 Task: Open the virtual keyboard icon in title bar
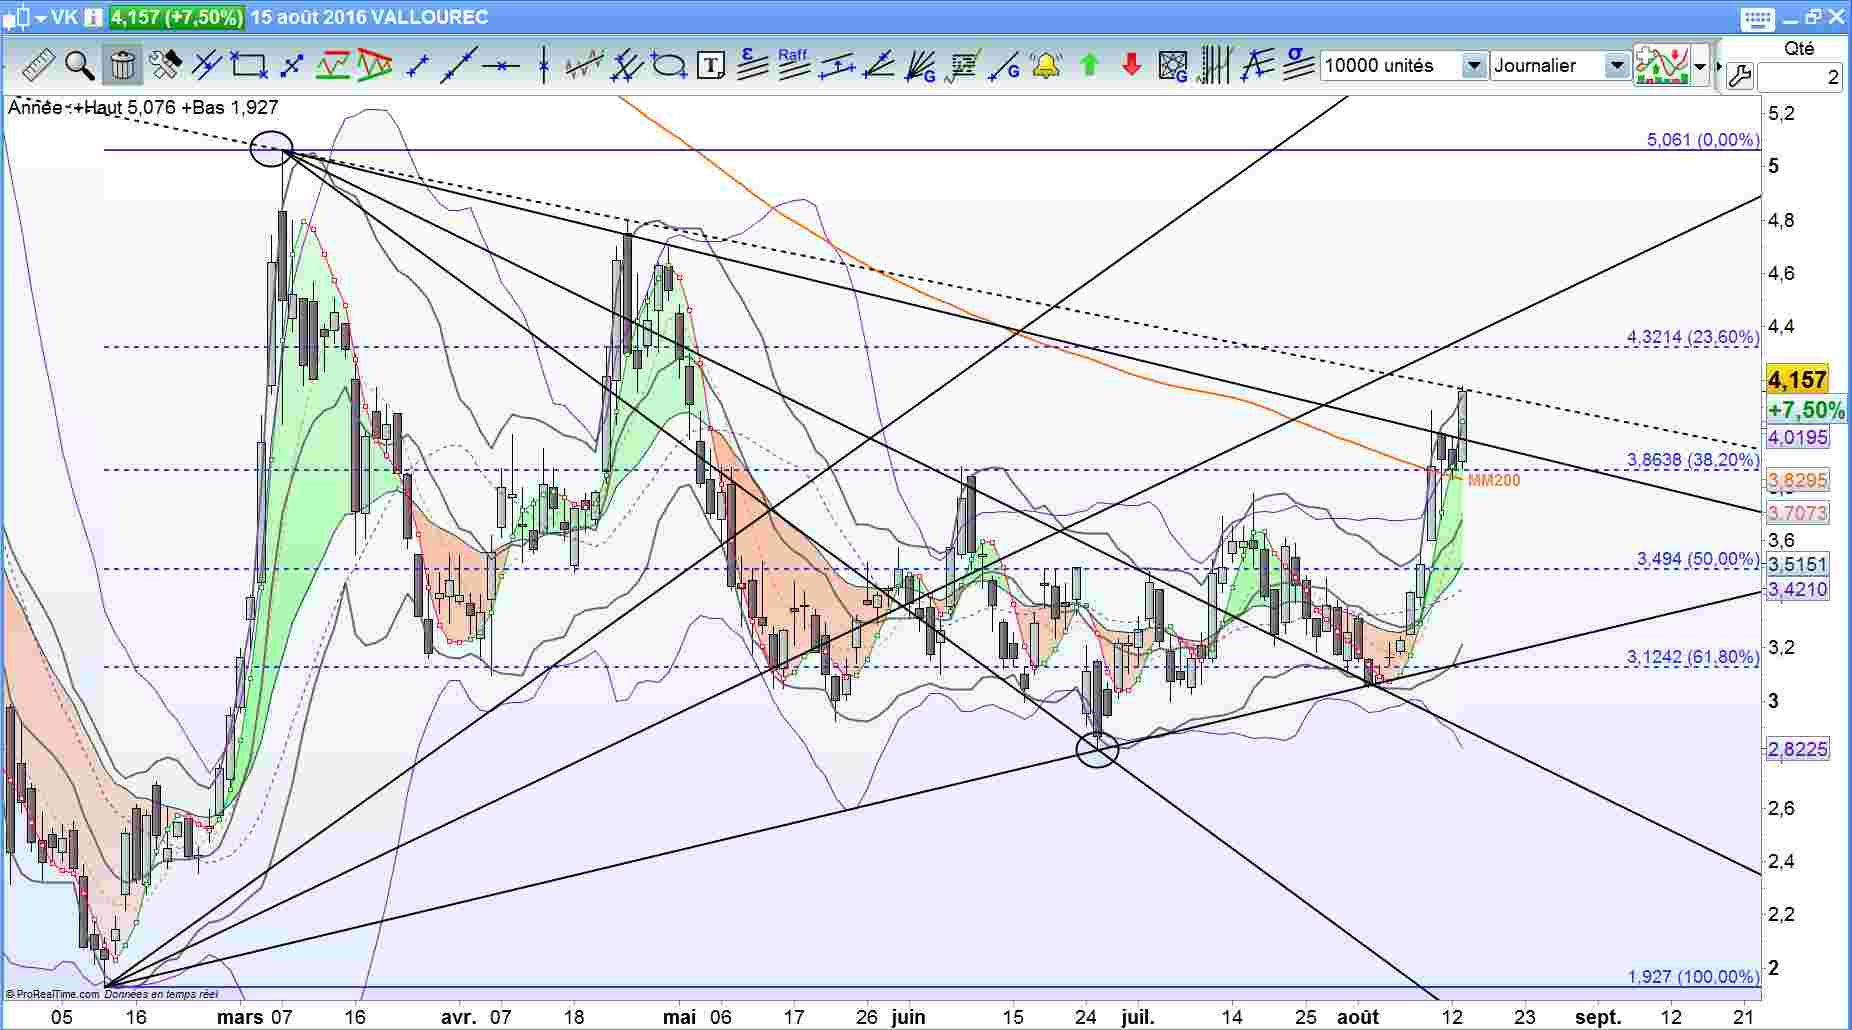[1757, 18]
